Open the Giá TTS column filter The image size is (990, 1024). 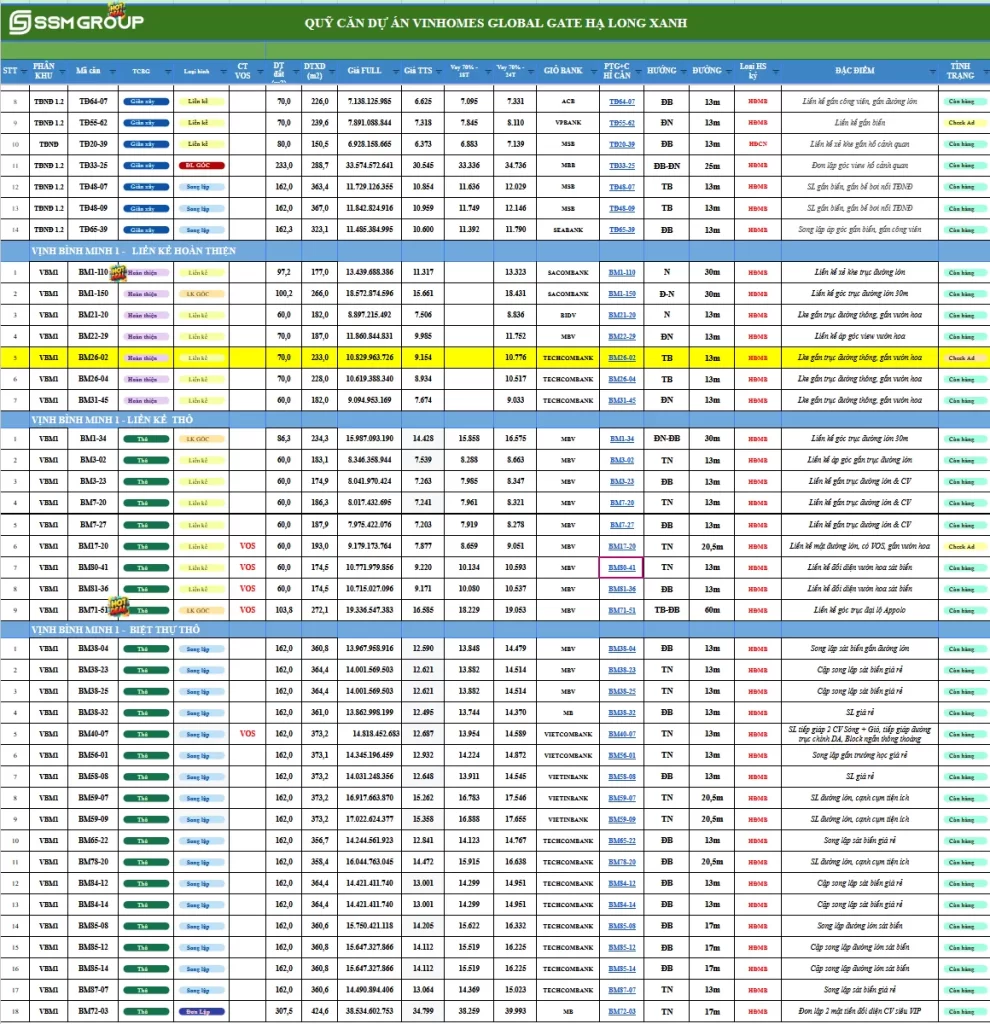(438, 71)
